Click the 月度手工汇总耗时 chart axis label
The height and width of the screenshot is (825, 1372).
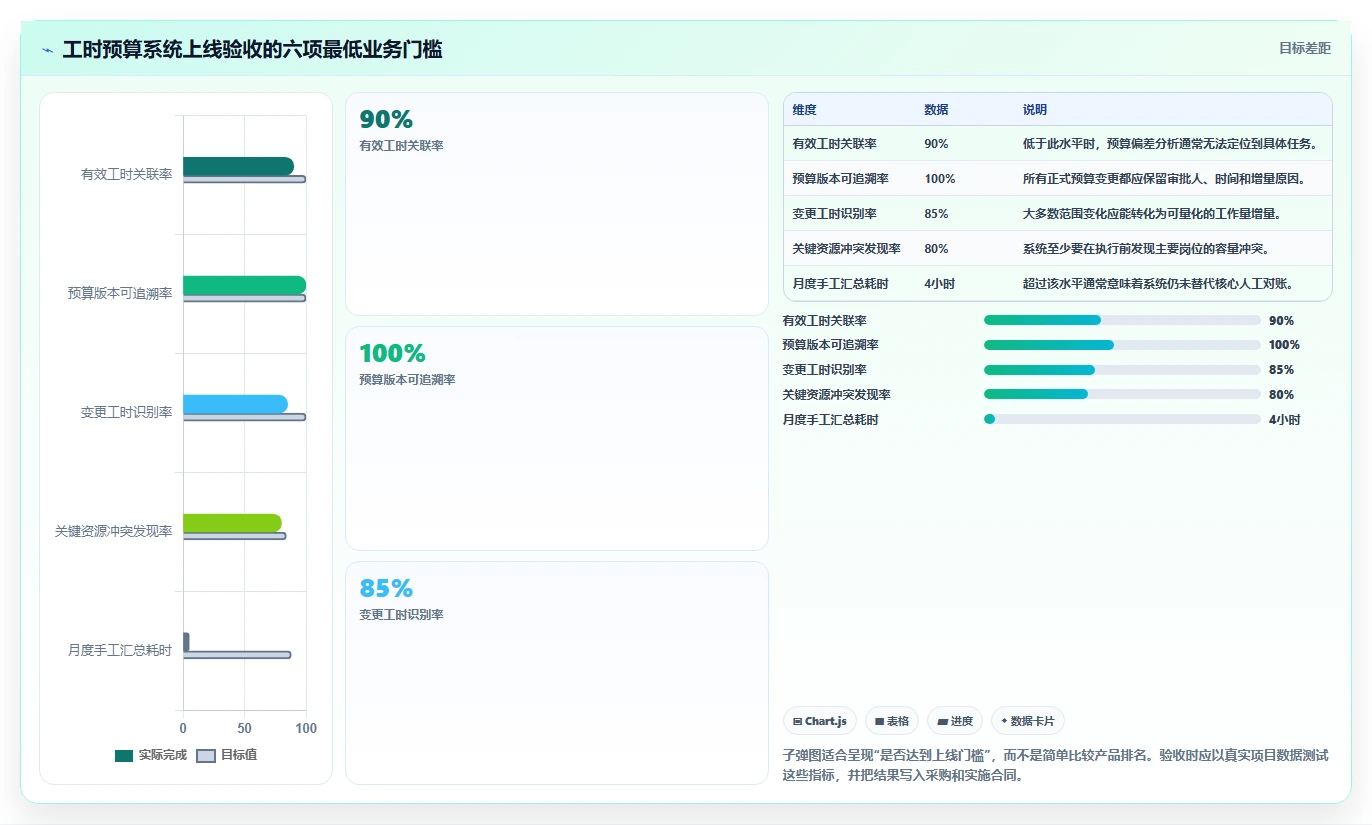(x=120, y=650)
